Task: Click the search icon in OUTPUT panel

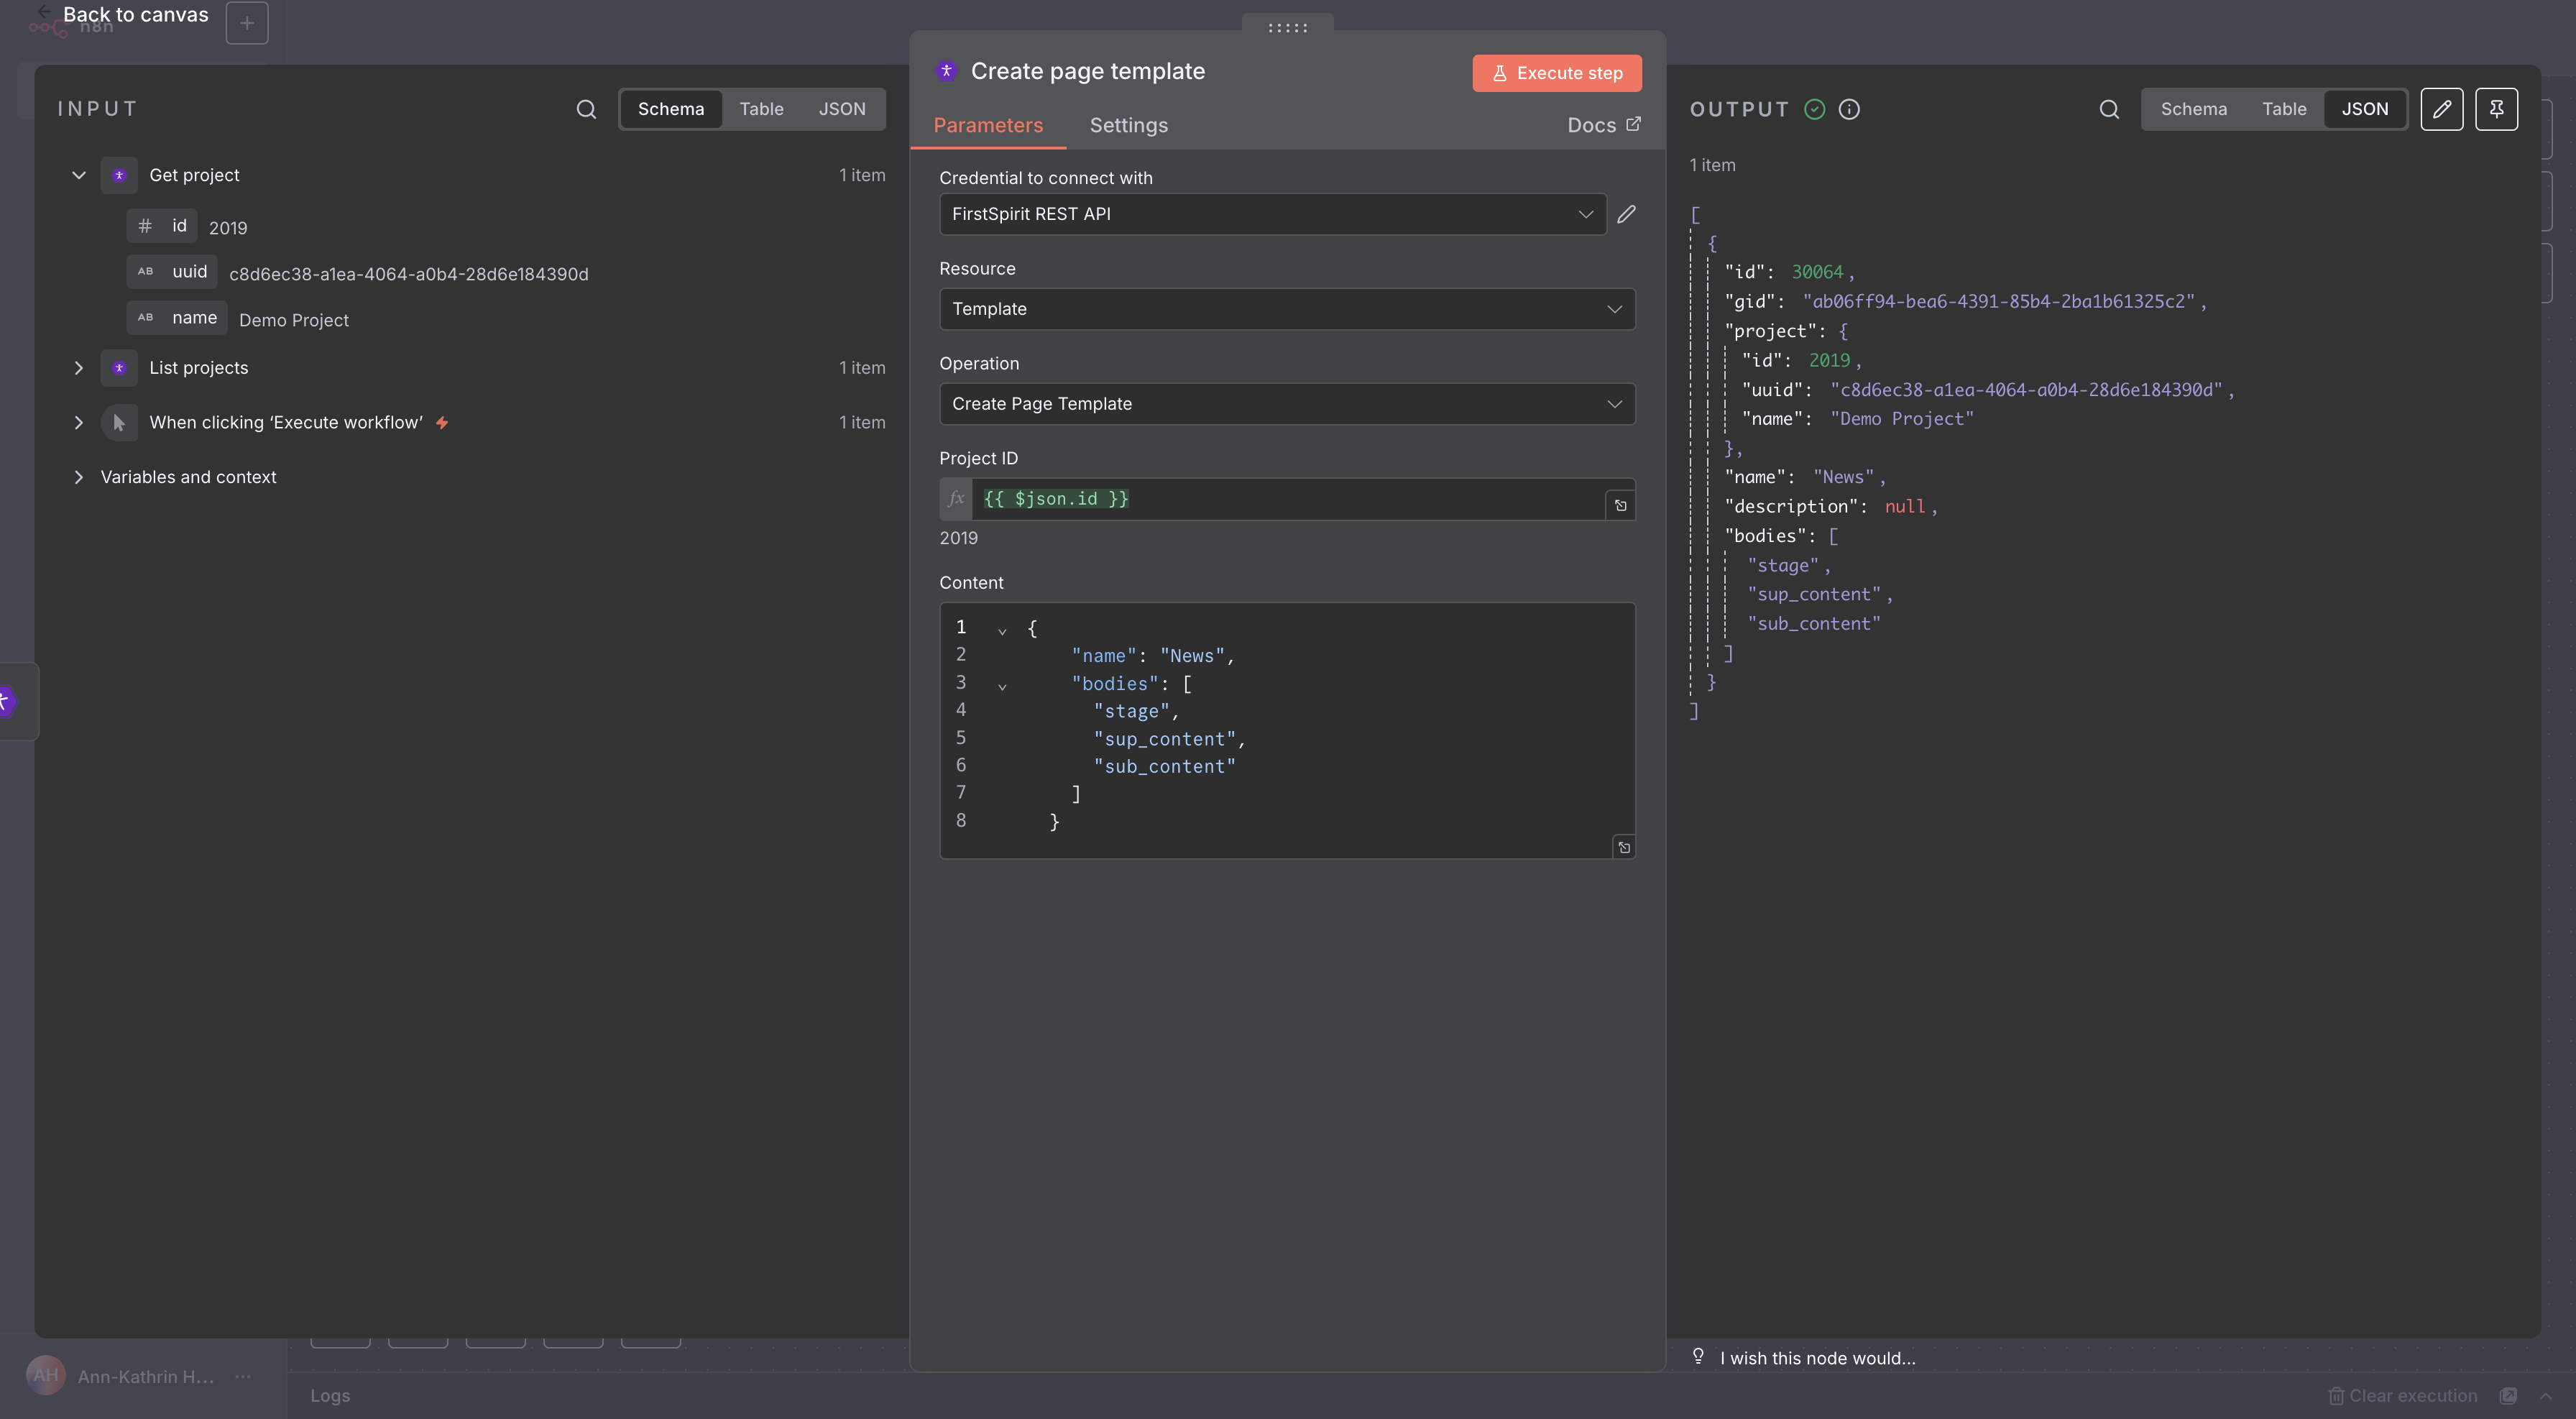Action: [2109, 109]
